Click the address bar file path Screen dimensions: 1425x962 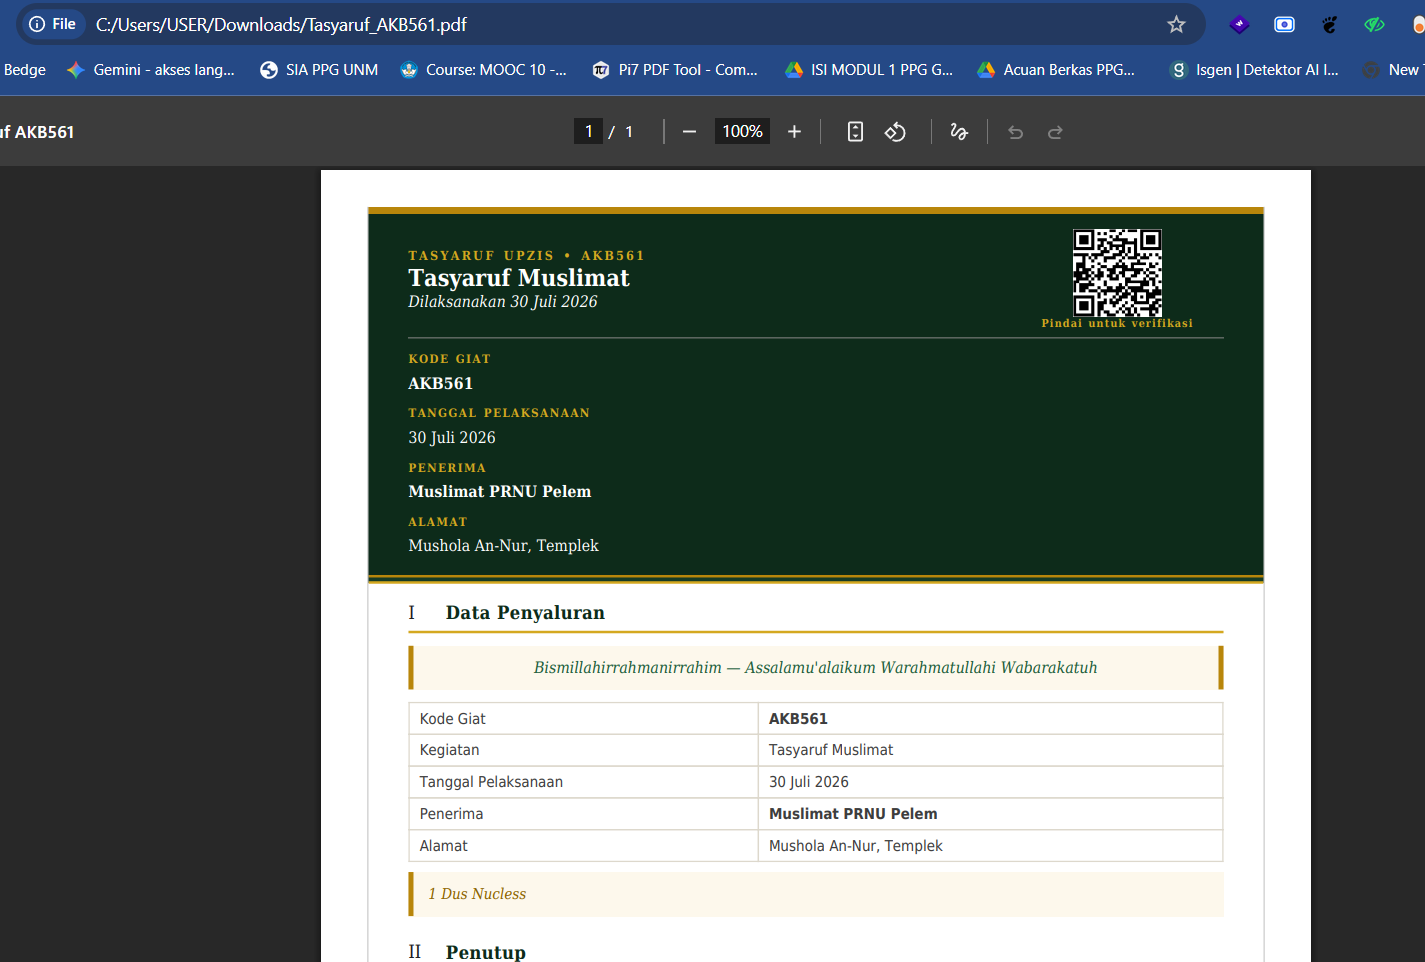point(281,24)
